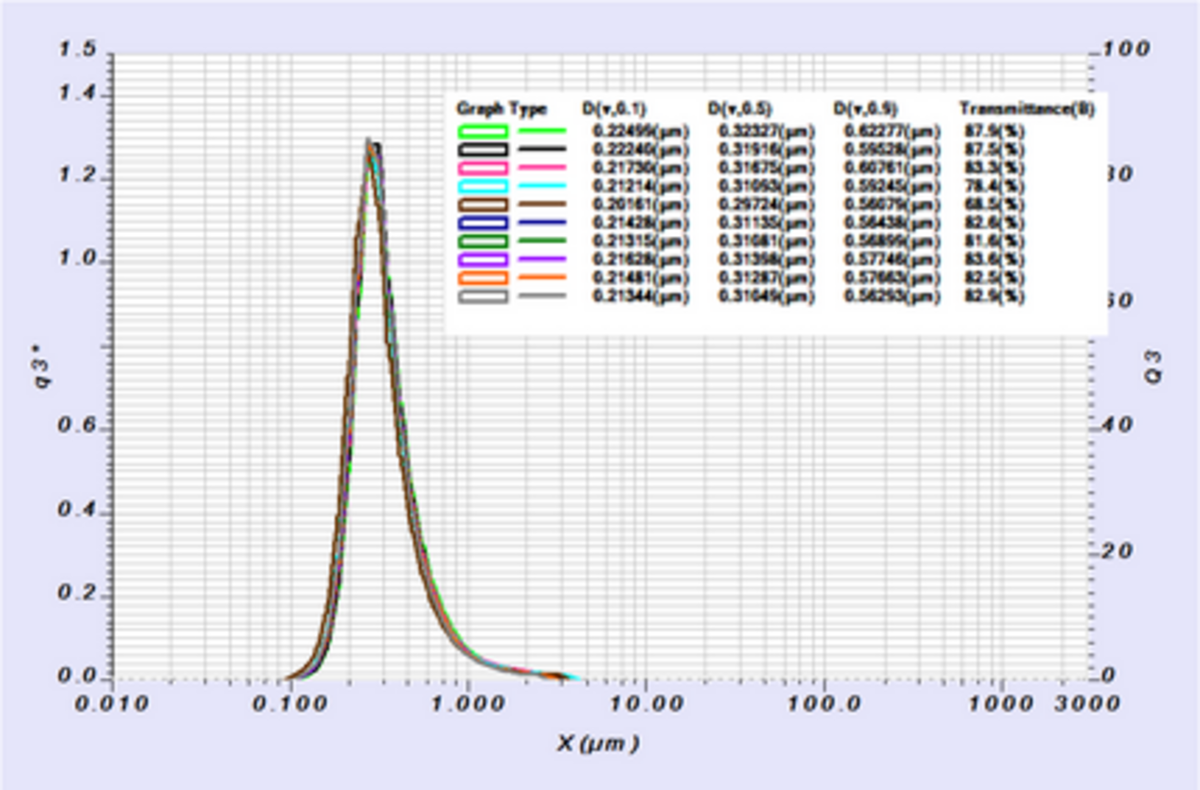
Task: Select the cyan legend box
Action: click(x=484, y=185)
